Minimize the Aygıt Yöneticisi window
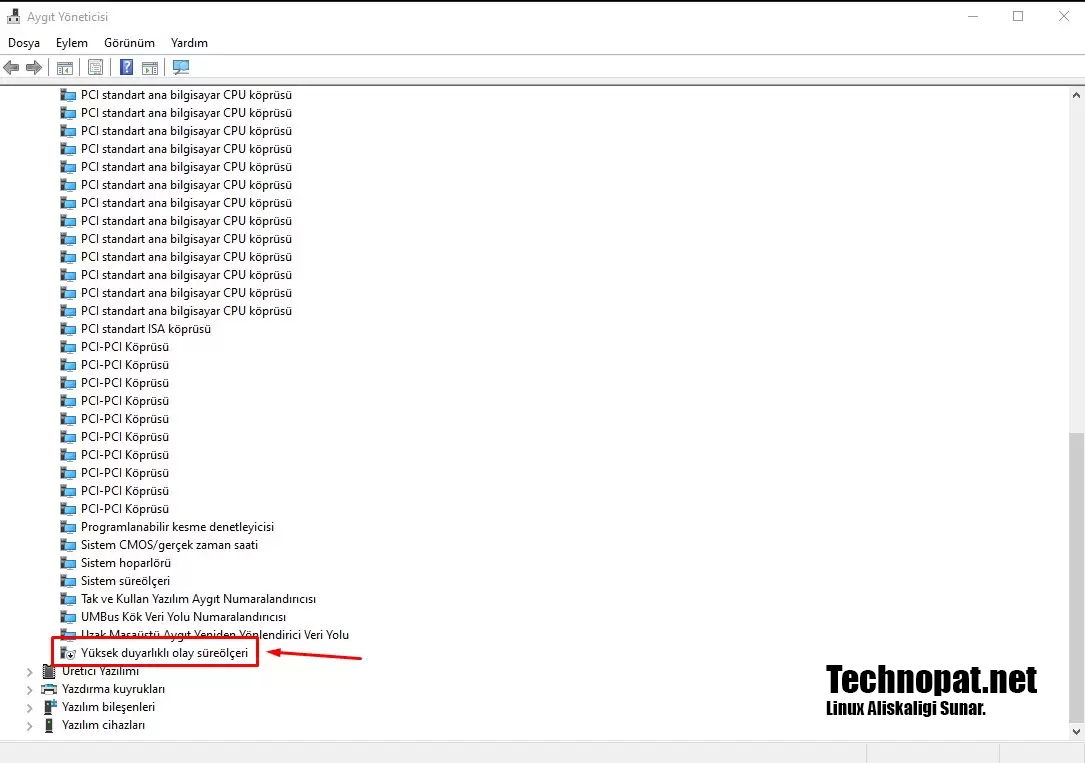The height and width of the screenshot is (763, 1085). point(973,17)
